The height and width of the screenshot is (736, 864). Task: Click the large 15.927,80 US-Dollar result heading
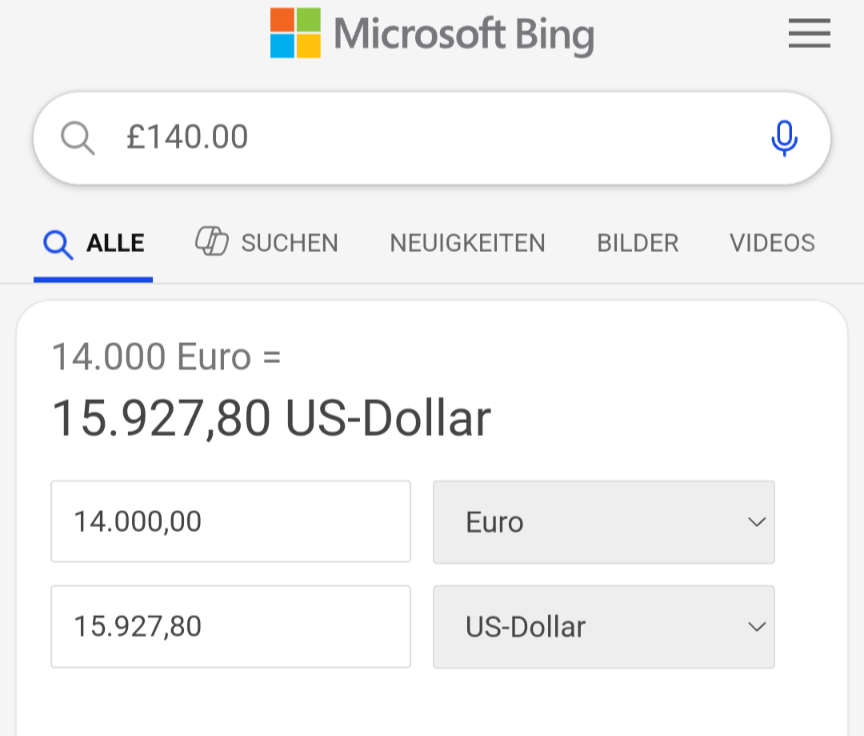[271, 419]
